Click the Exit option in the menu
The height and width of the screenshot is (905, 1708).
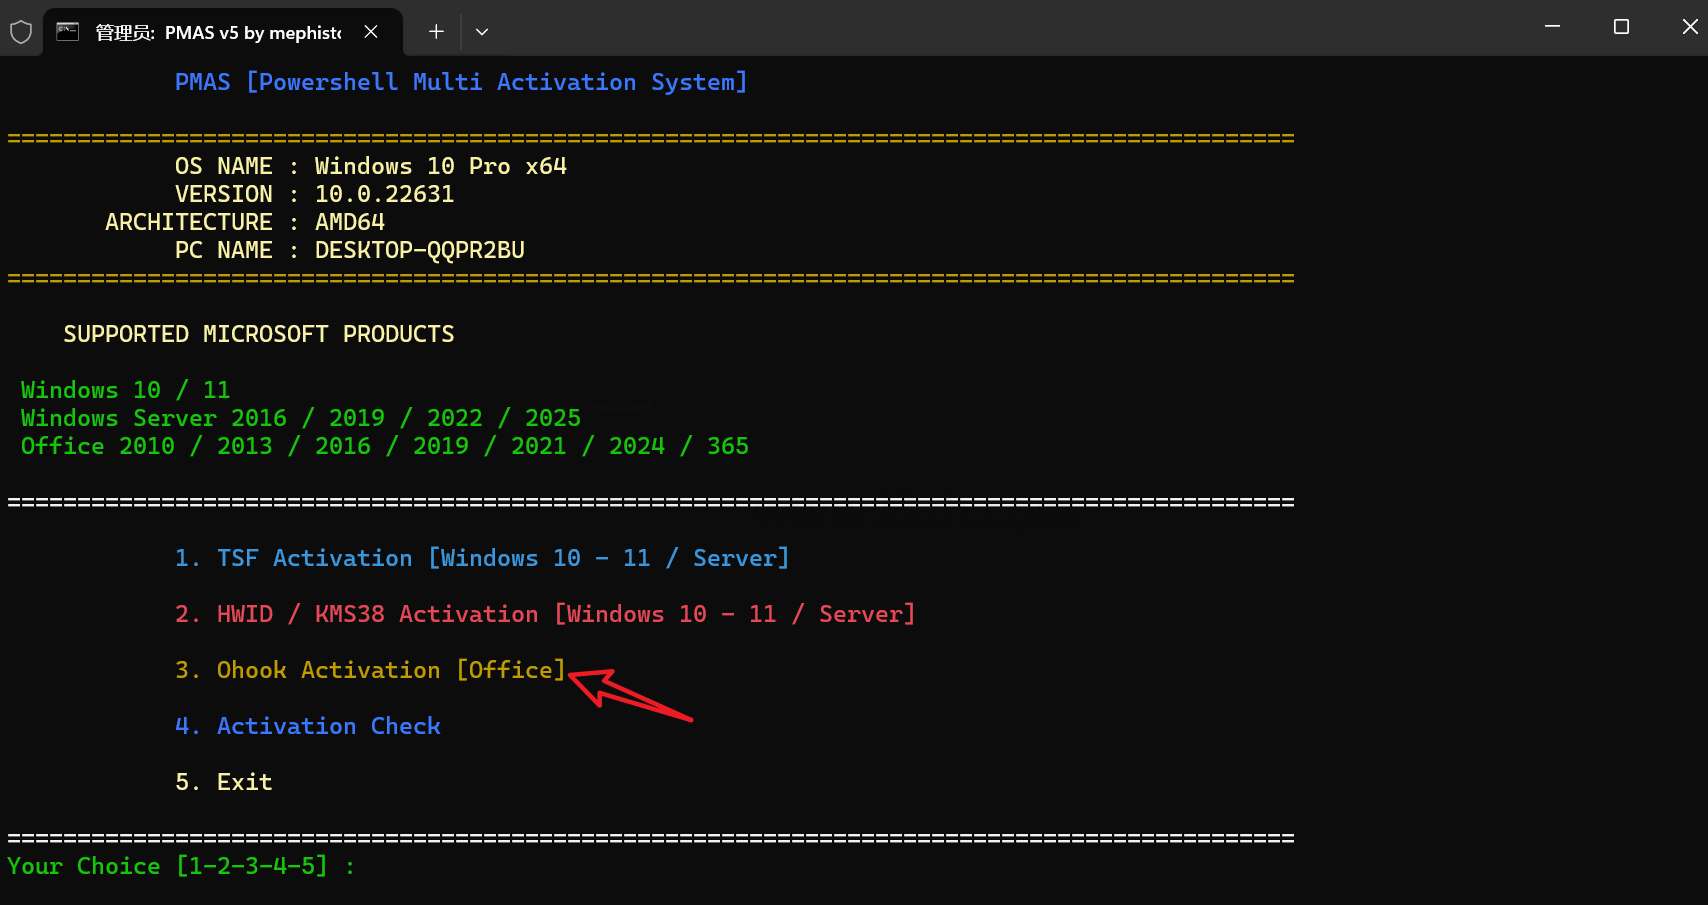(x=224, y=782)
